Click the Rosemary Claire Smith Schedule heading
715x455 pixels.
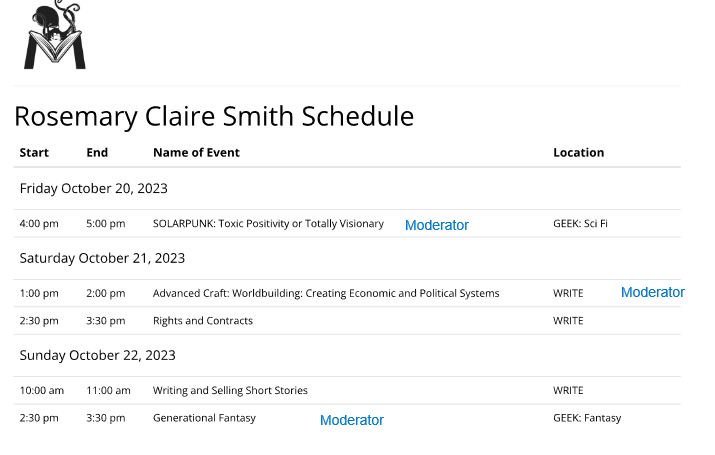[x=214, y=117]
